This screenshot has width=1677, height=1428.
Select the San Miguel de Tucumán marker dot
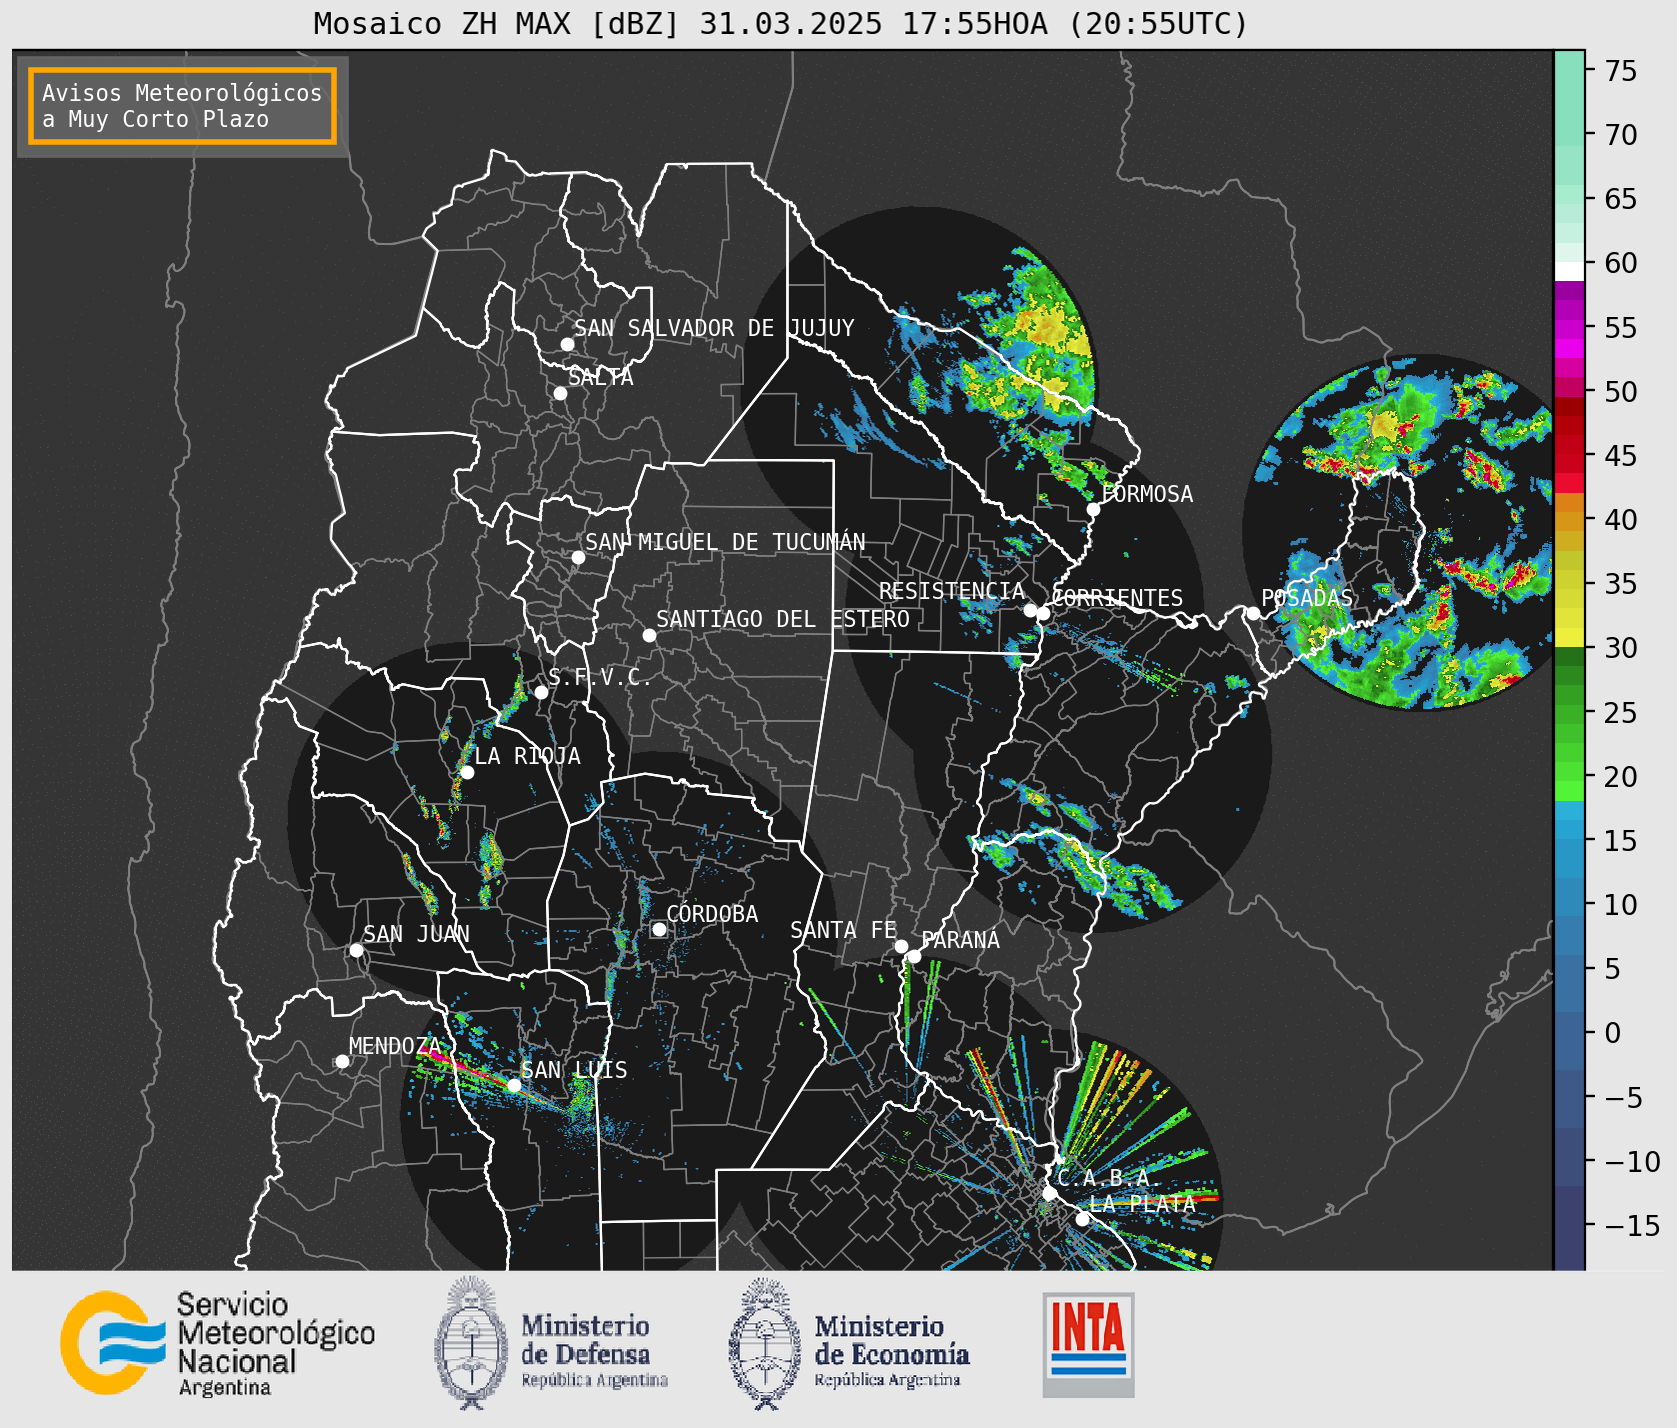578,557
